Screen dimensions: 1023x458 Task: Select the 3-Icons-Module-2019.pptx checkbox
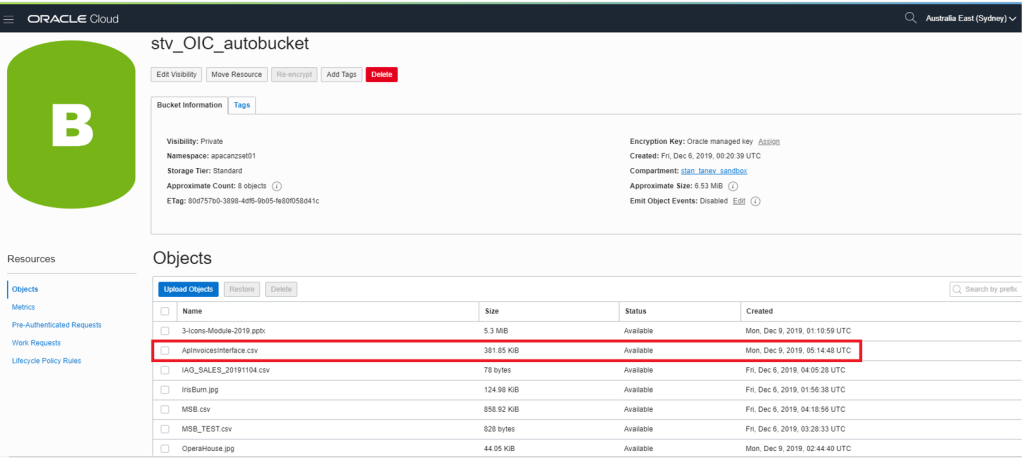tap(165, 331)
